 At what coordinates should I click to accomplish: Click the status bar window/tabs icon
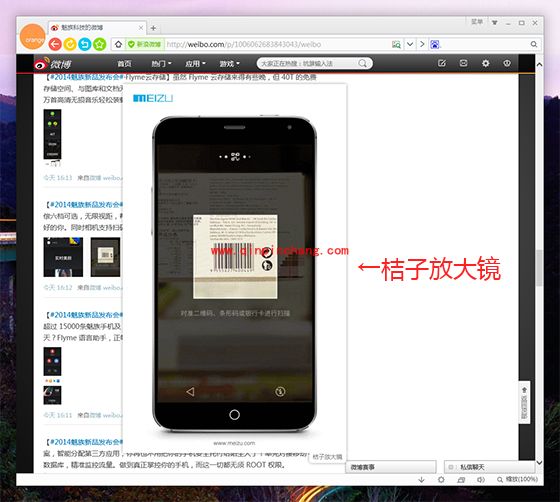461,480
